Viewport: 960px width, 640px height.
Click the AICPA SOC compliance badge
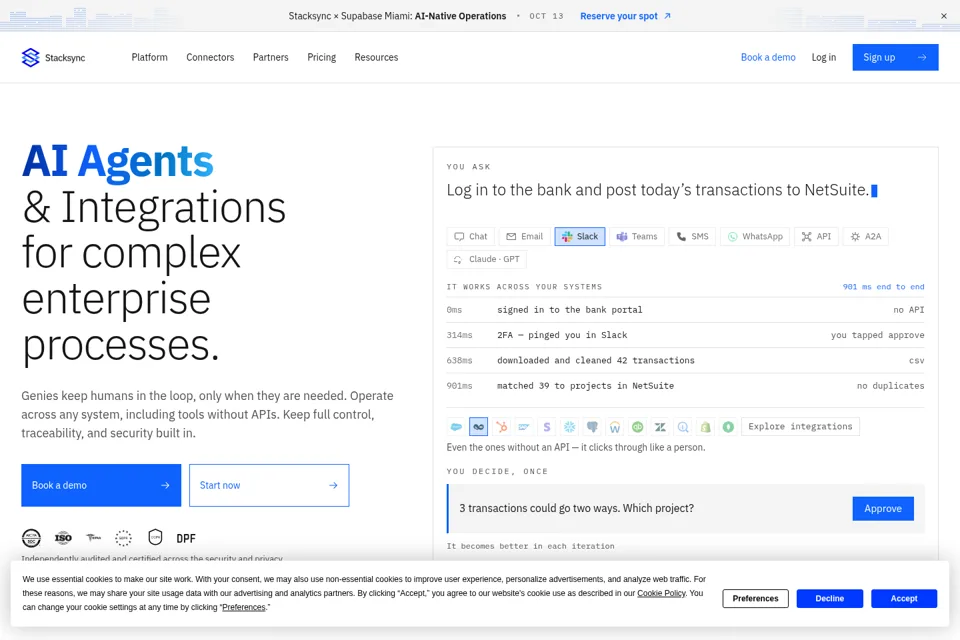pos(31,538)
